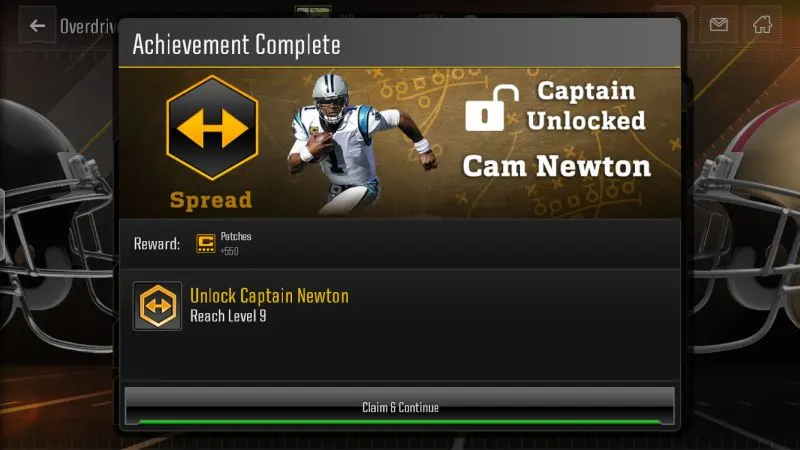Select the Patches reward icon
Screen dimensions: 800x450
[x=206, y=243]
